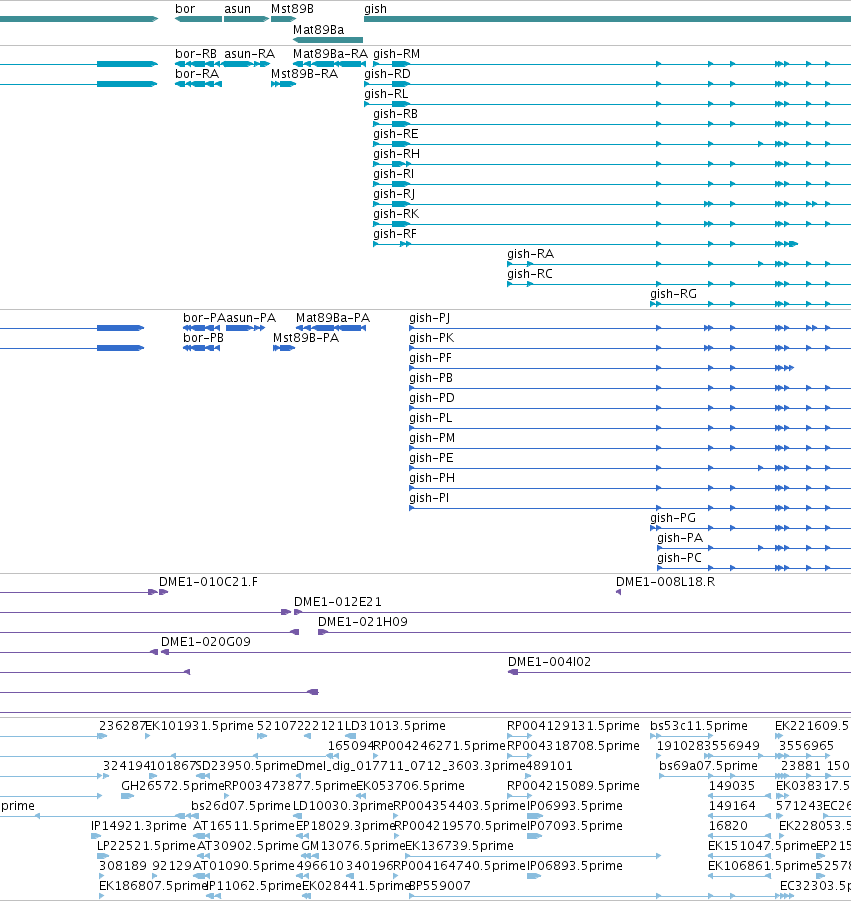This screenshot has height=901, width=851.
Task: Select transcript bor-RB label
Action: point(196,53)
